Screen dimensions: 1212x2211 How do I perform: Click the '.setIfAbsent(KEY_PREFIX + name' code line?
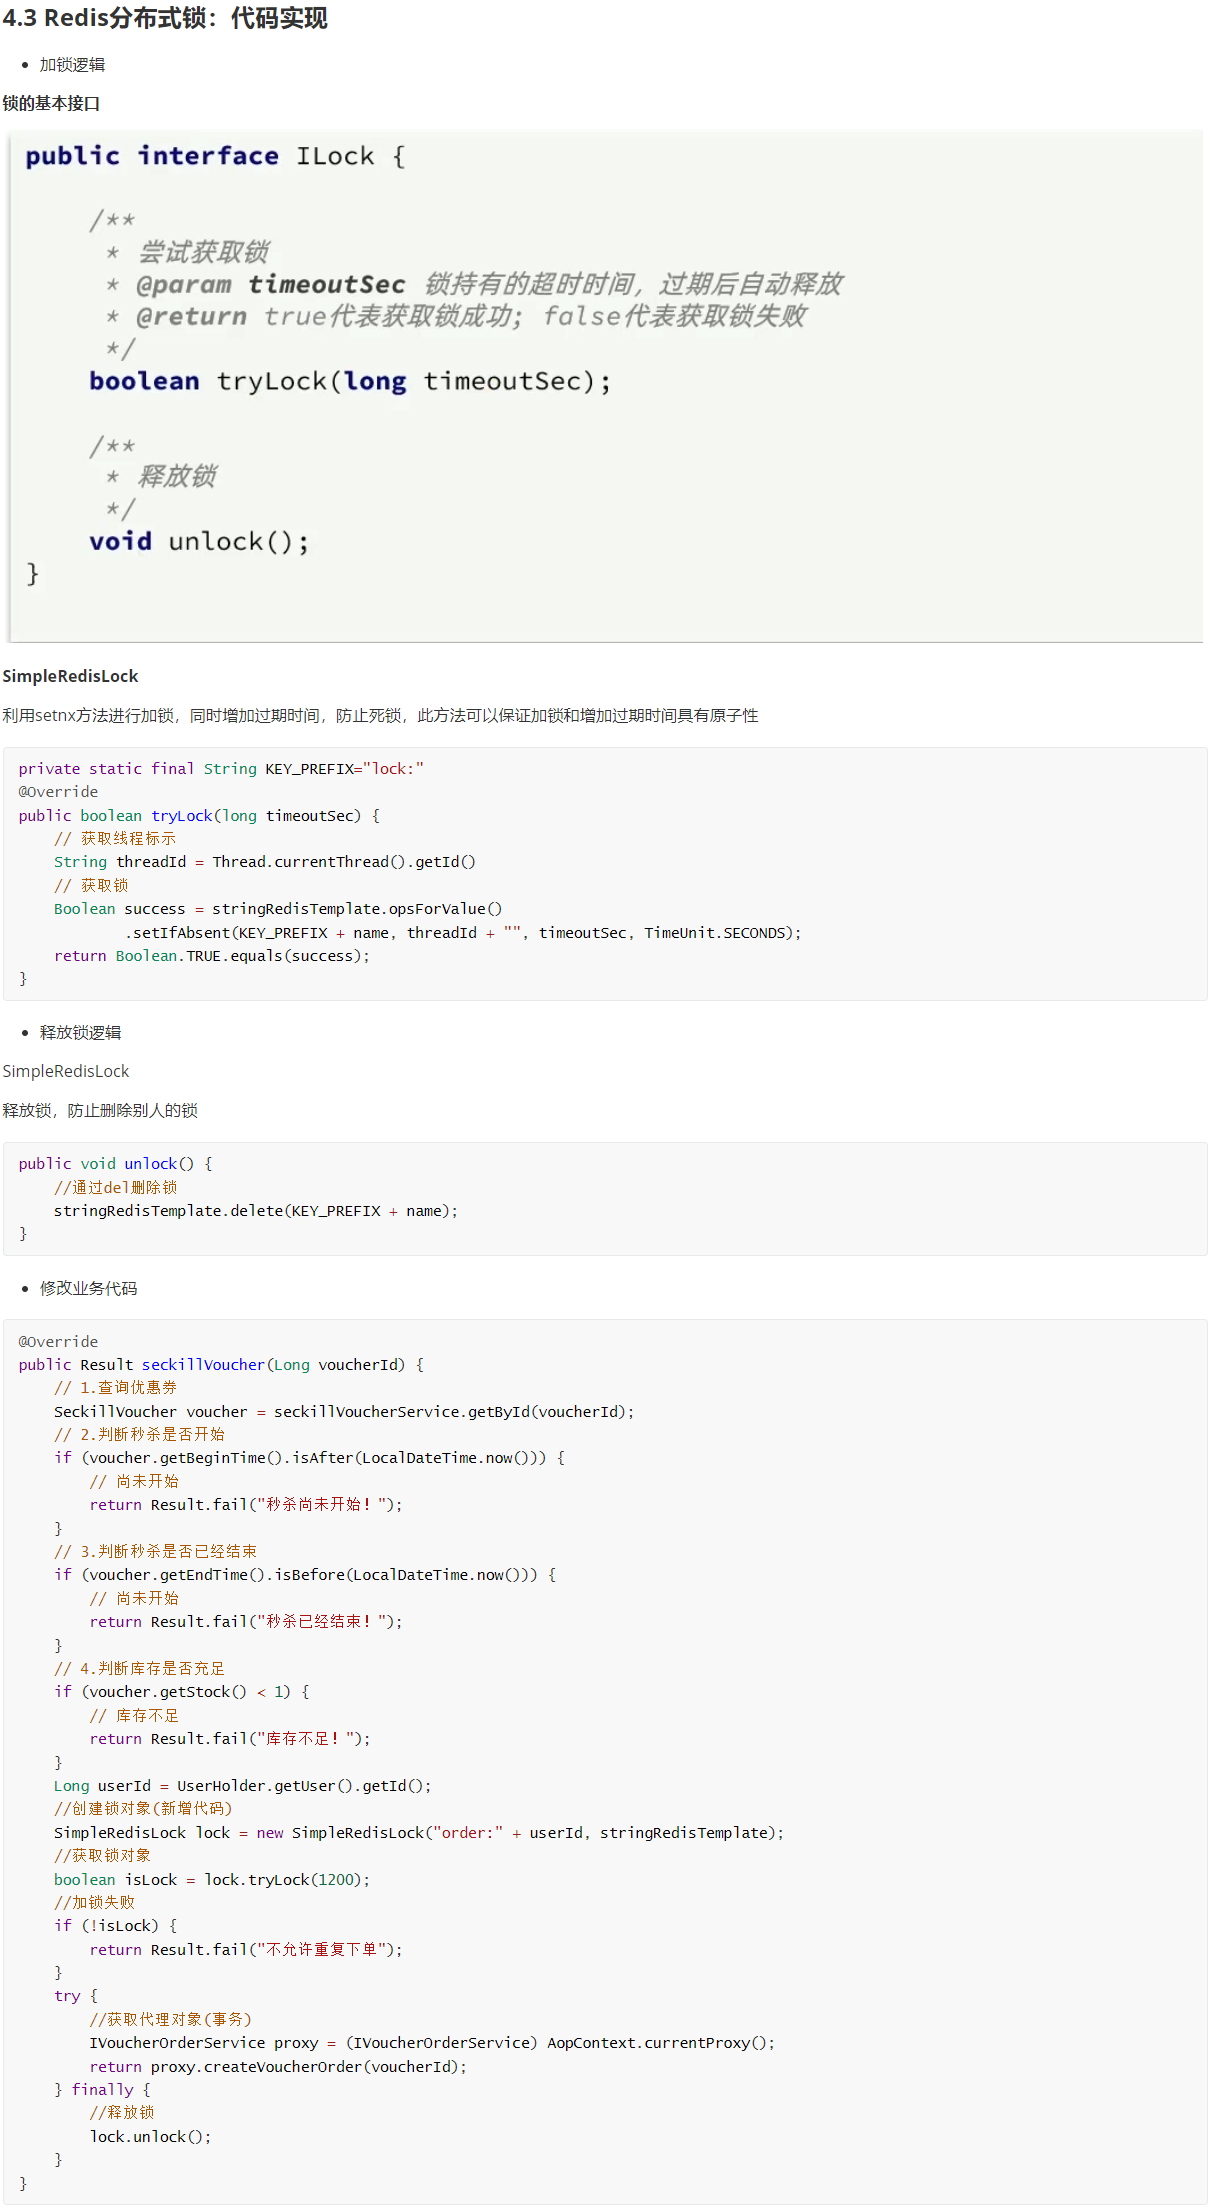coord(462,933)
